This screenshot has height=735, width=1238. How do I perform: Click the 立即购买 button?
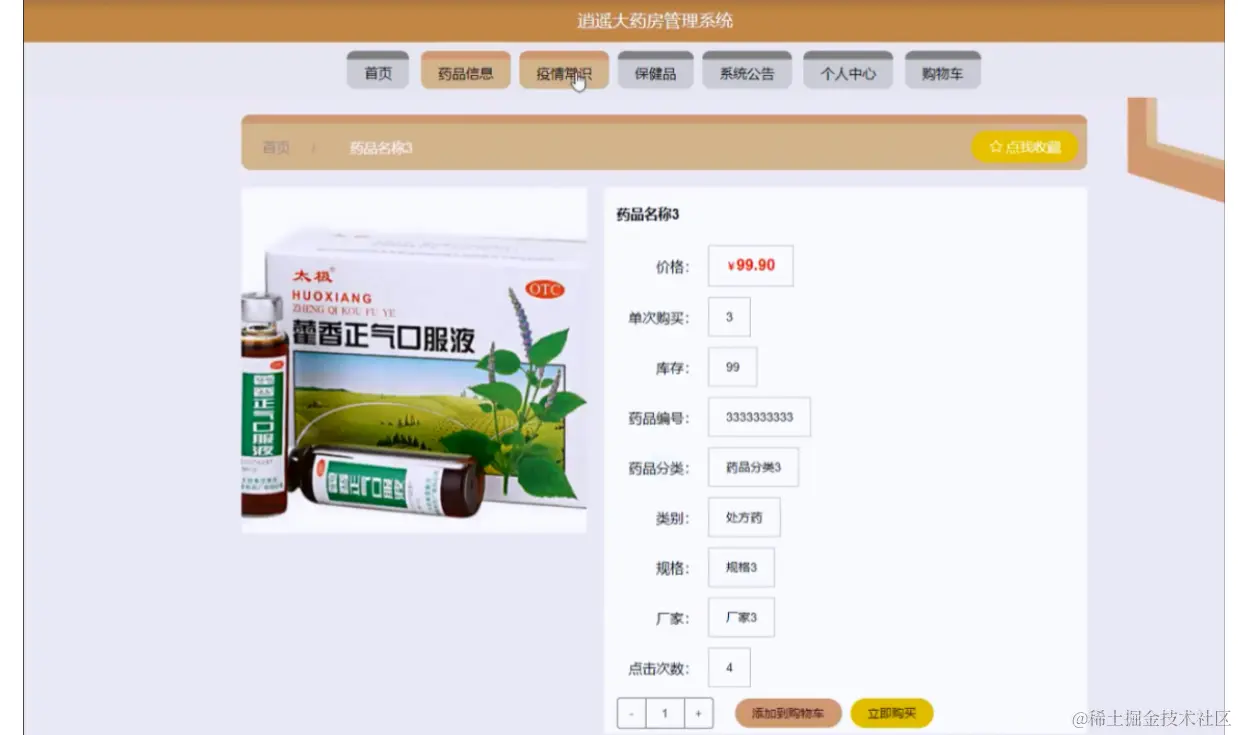892,714
